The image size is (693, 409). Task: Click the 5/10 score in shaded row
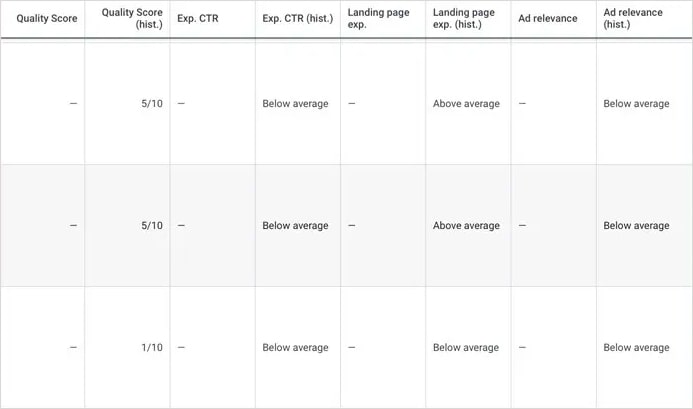(152, 226)
